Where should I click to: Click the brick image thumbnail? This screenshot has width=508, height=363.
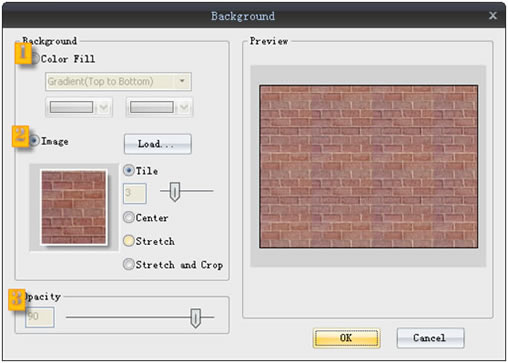pyautogui.click(x=74, y=207)
